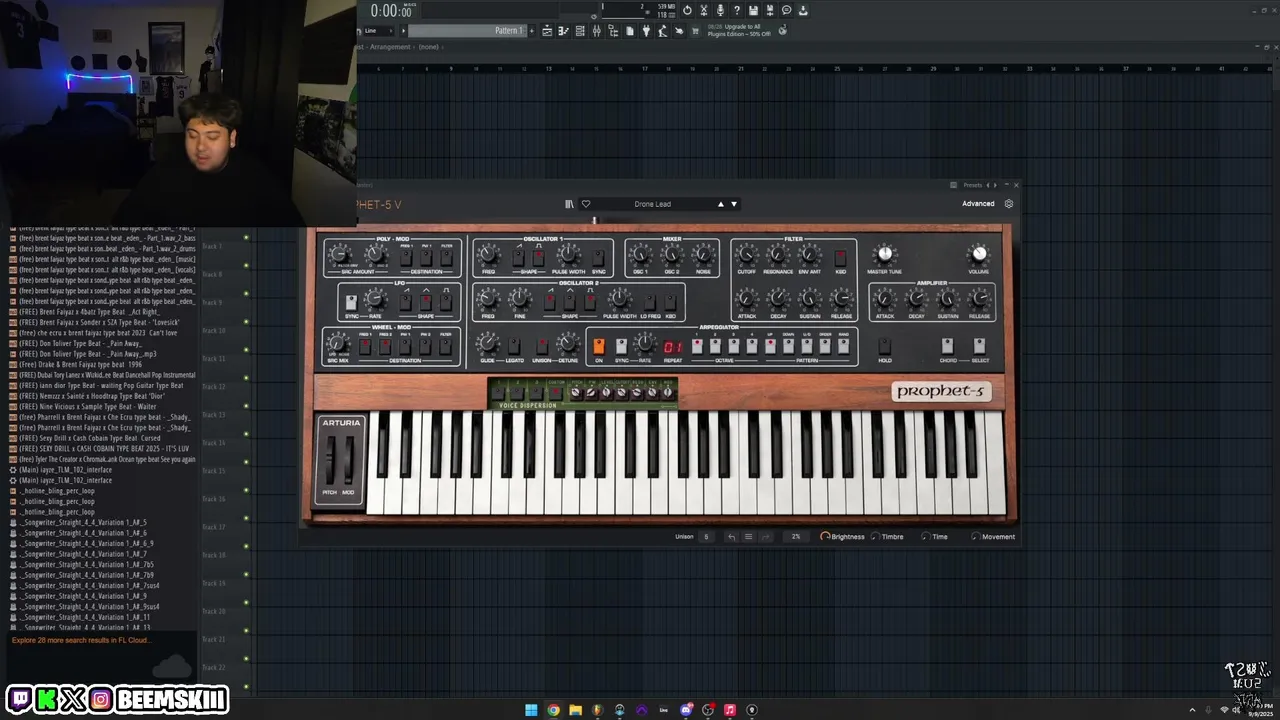Screen dimensions: 1280x720
Task: Open the FL Studio help question mark icon
Action: point(736,10)
